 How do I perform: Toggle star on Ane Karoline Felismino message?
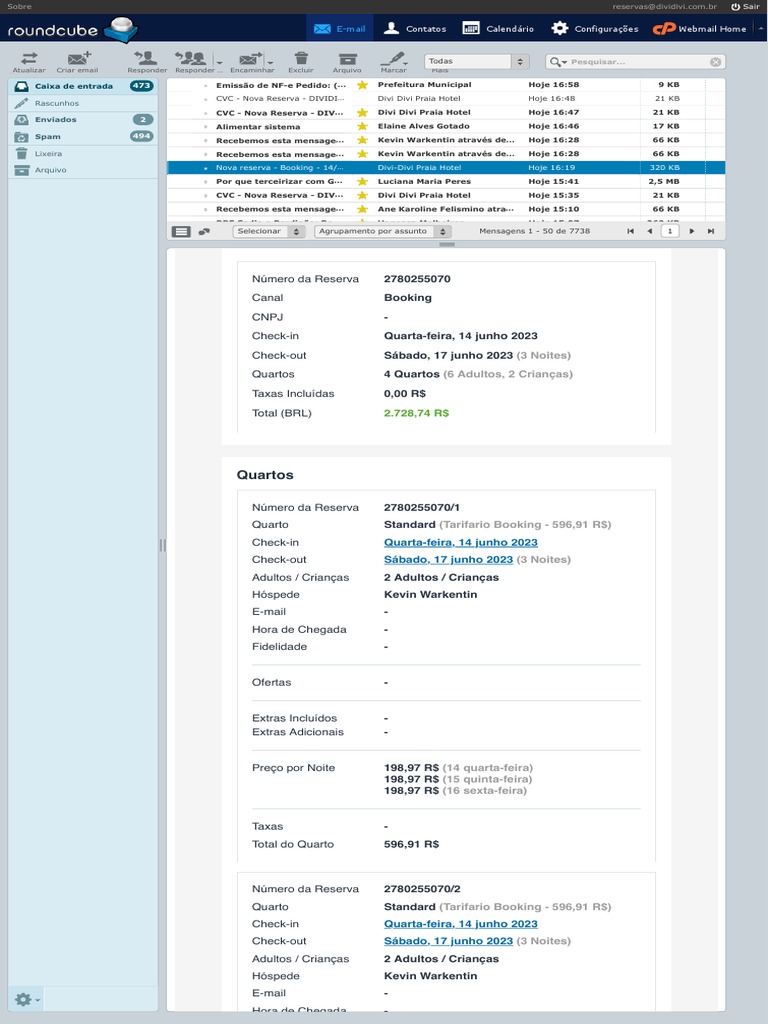pyautogui.click(x=362, y=209)
